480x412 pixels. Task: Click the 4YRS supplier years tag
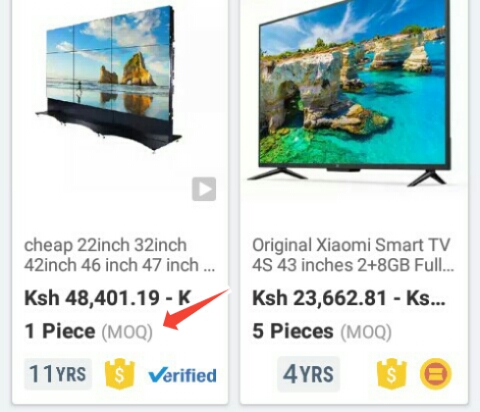click(x=308, y=374)
